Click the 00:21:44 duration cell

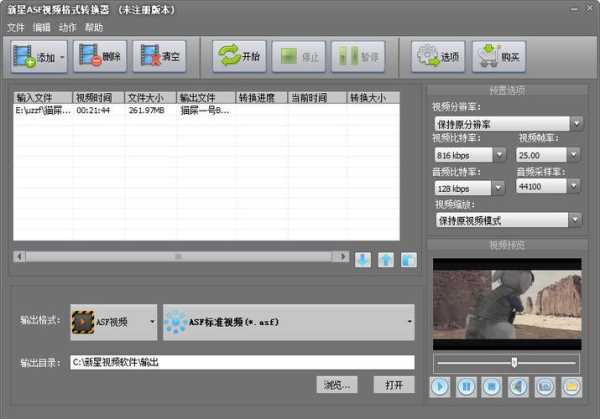pos(93,111)
